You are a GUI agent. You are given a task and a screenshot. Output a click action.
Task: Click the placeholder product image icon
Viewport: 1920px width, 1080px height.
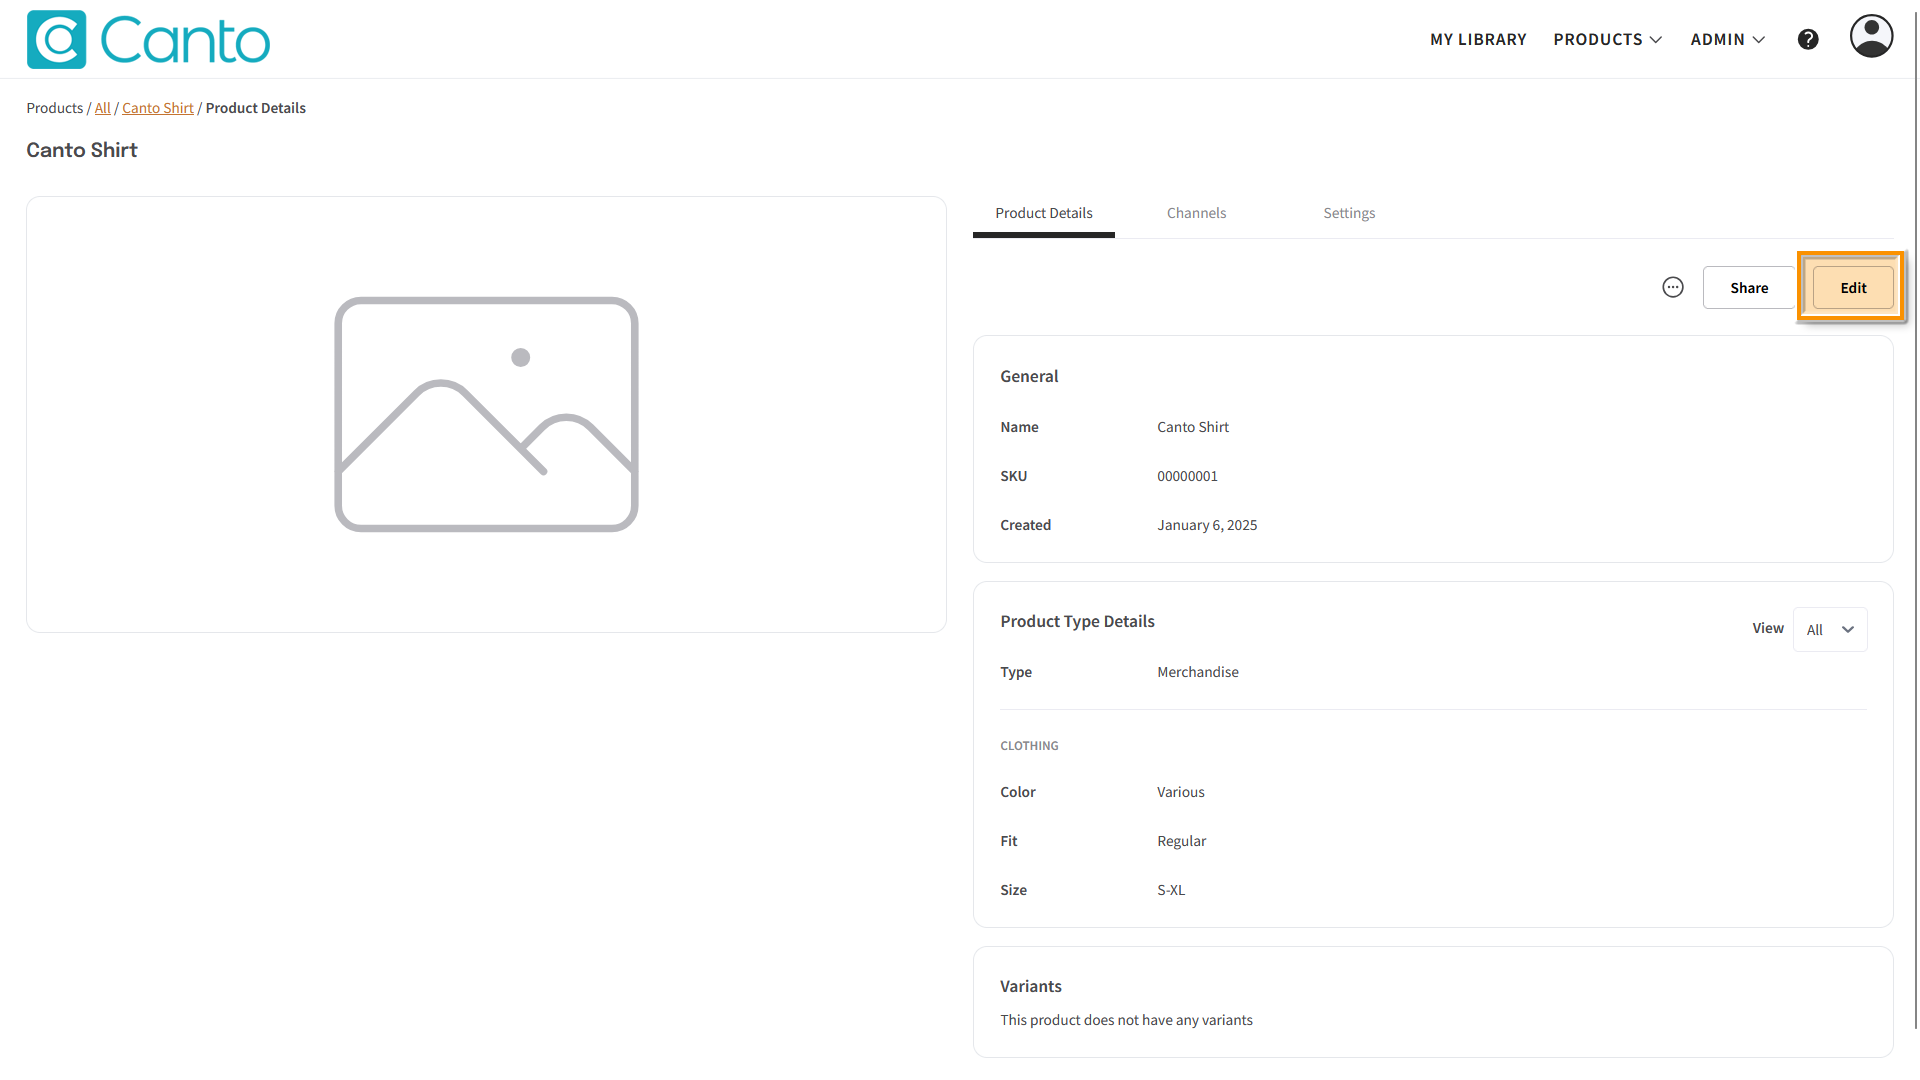pos(486,414)
